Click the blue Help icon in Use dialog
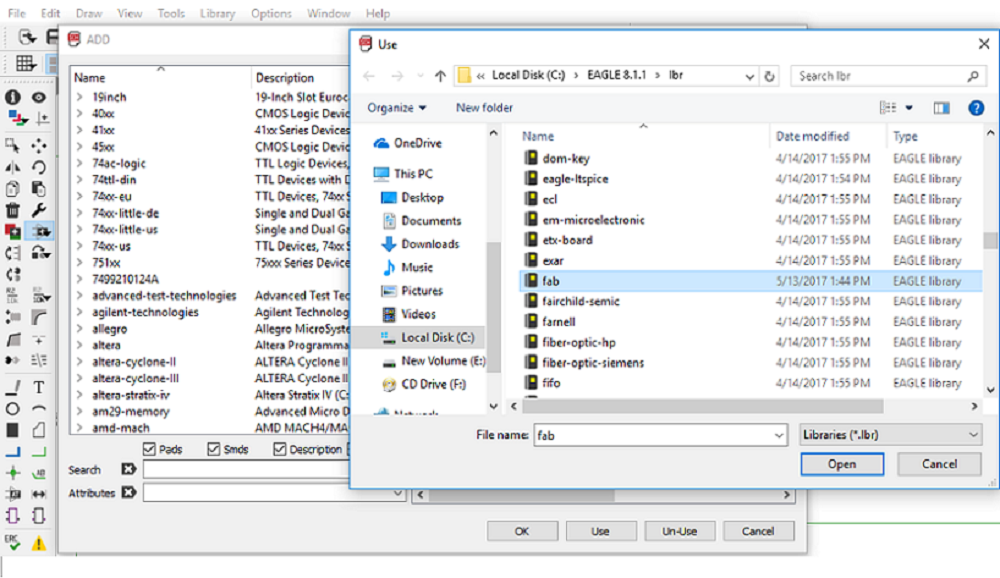This screenshot has height=578, width=1000. click(976, 108)
